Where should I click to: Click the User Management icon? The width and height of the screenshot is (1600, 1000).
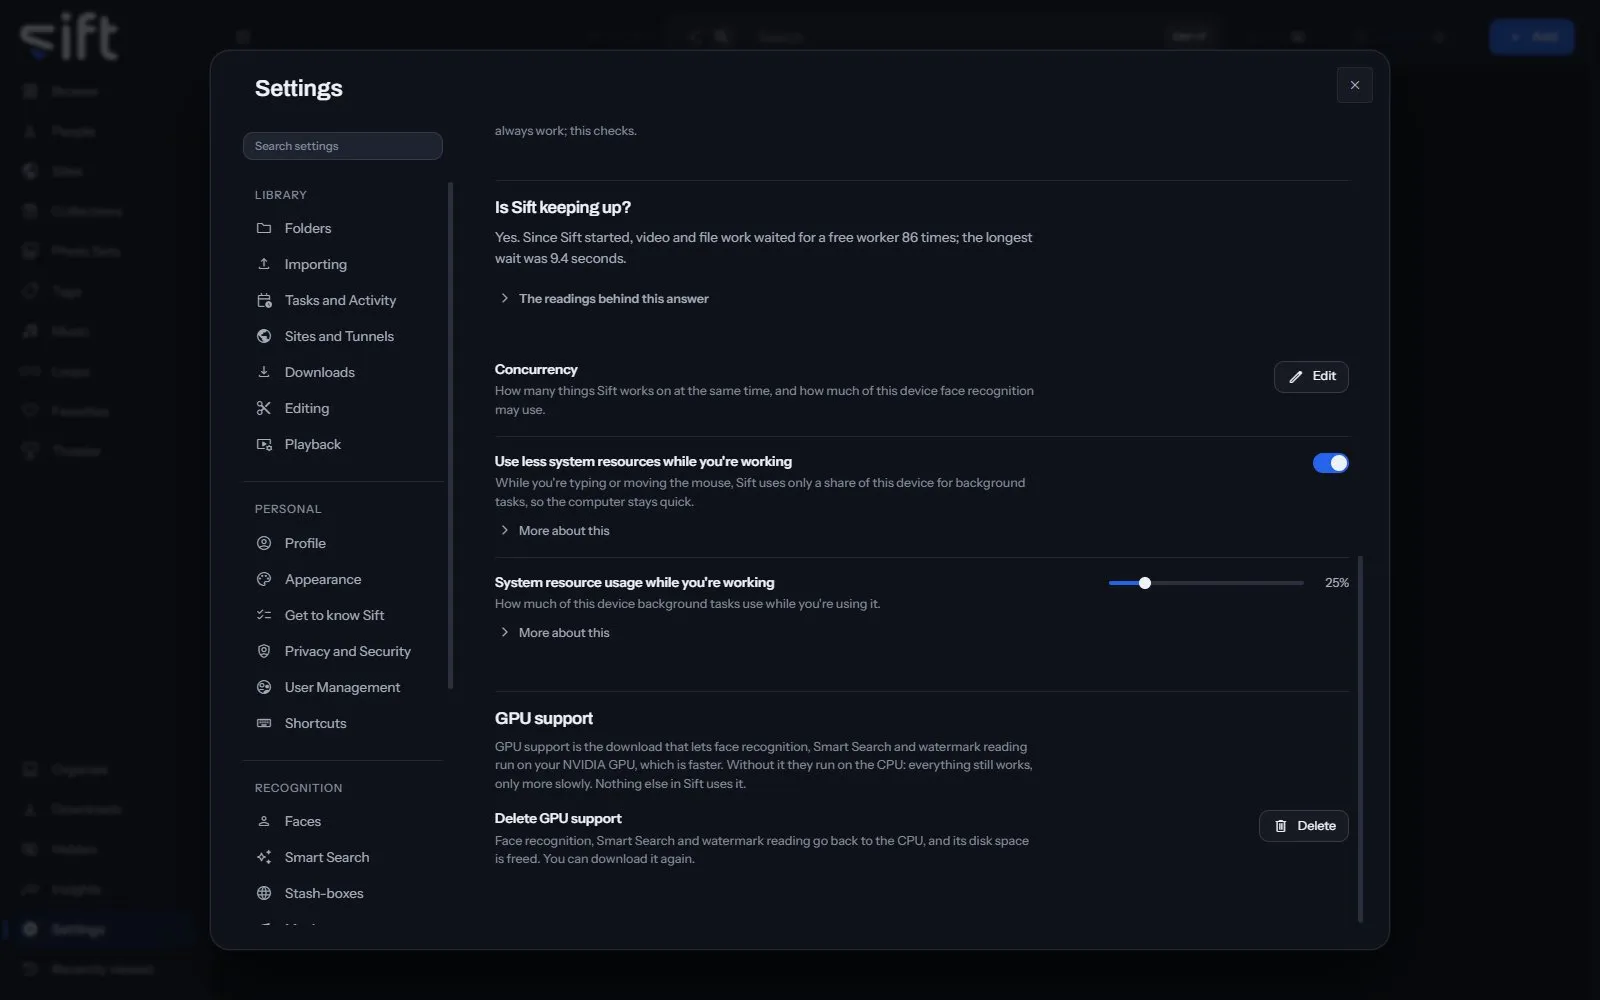[x=264, y=687]
